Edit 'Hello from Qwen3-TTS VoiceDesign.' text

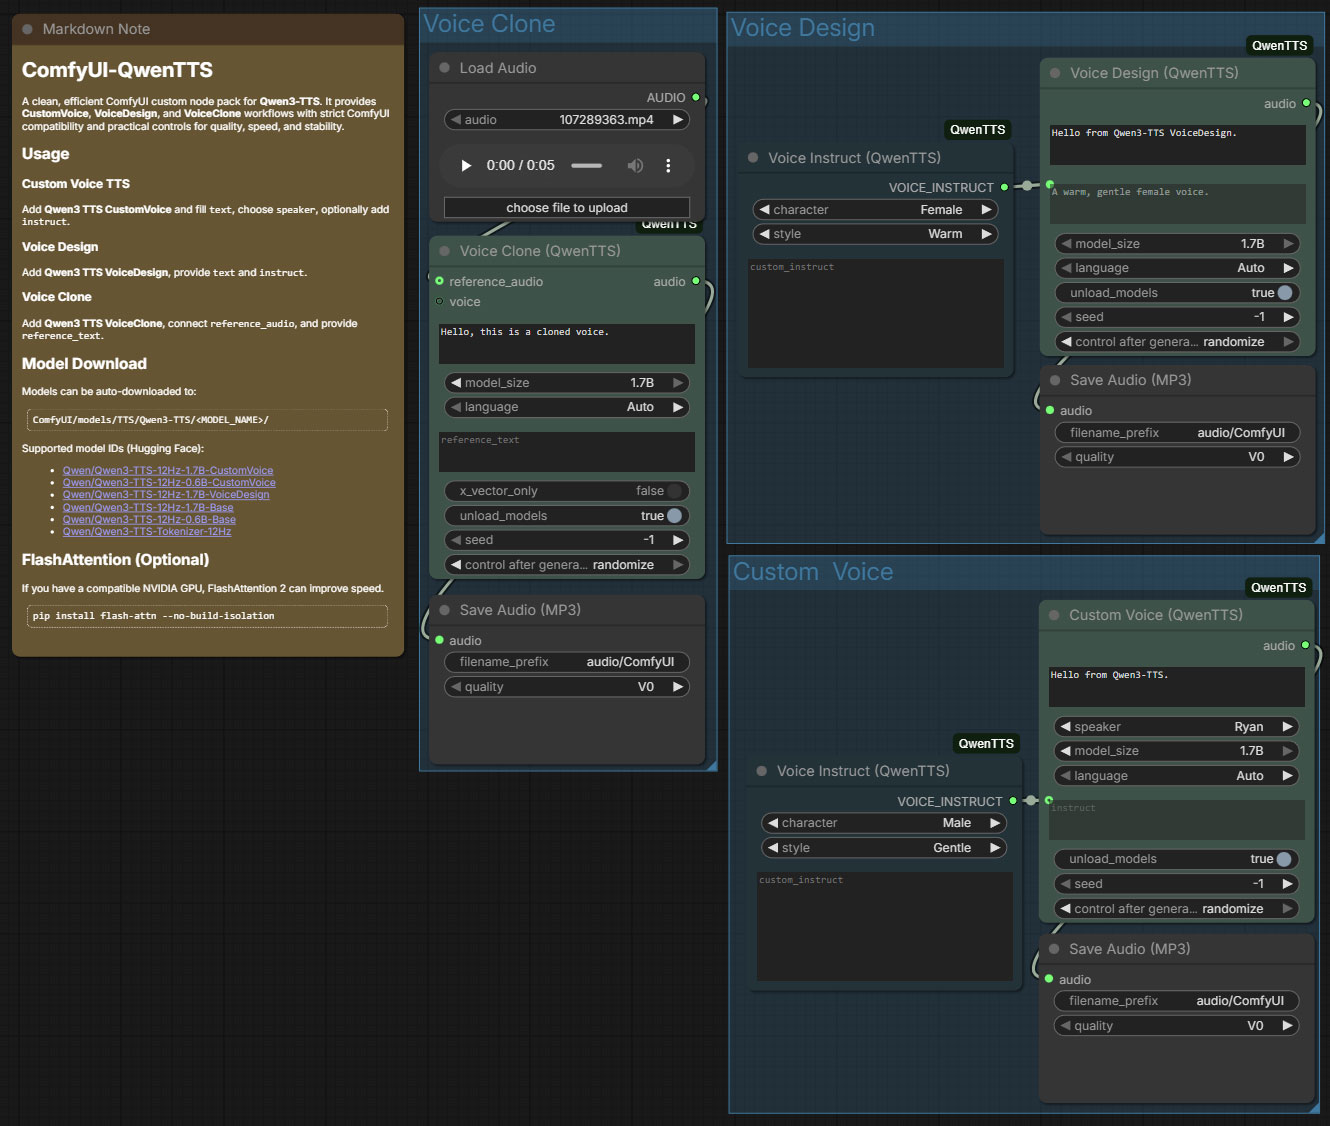(x=1178, y=145)
